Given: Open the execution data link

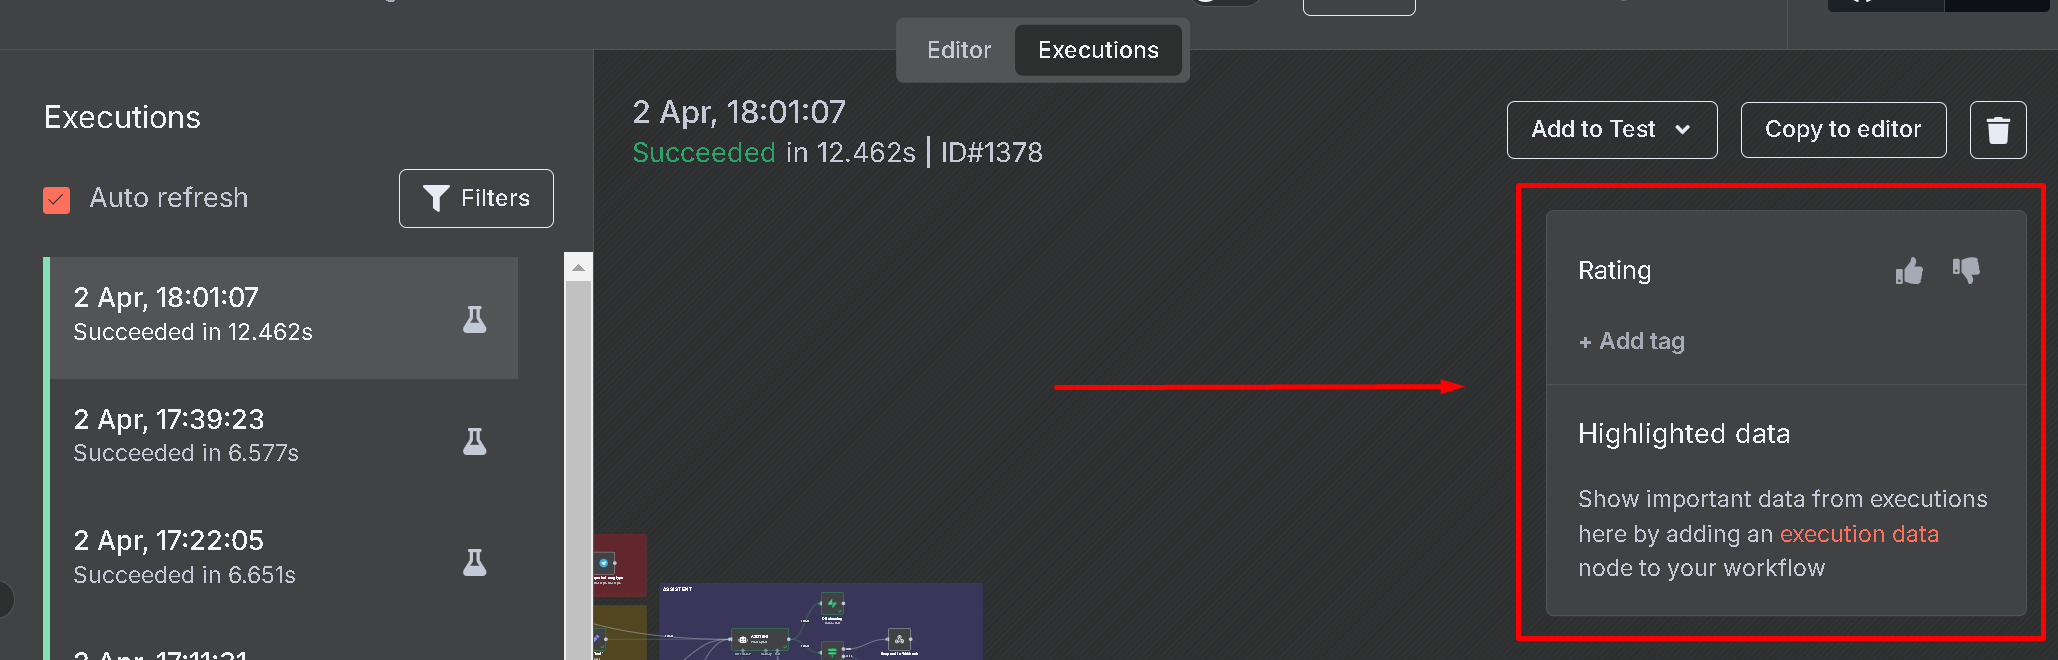Looking at the screenshot, I should tap(1859, 534).
